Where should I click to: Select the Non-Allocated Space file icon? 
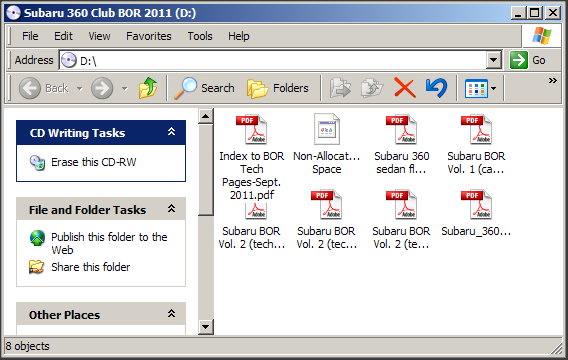click(x=327, y=129)
